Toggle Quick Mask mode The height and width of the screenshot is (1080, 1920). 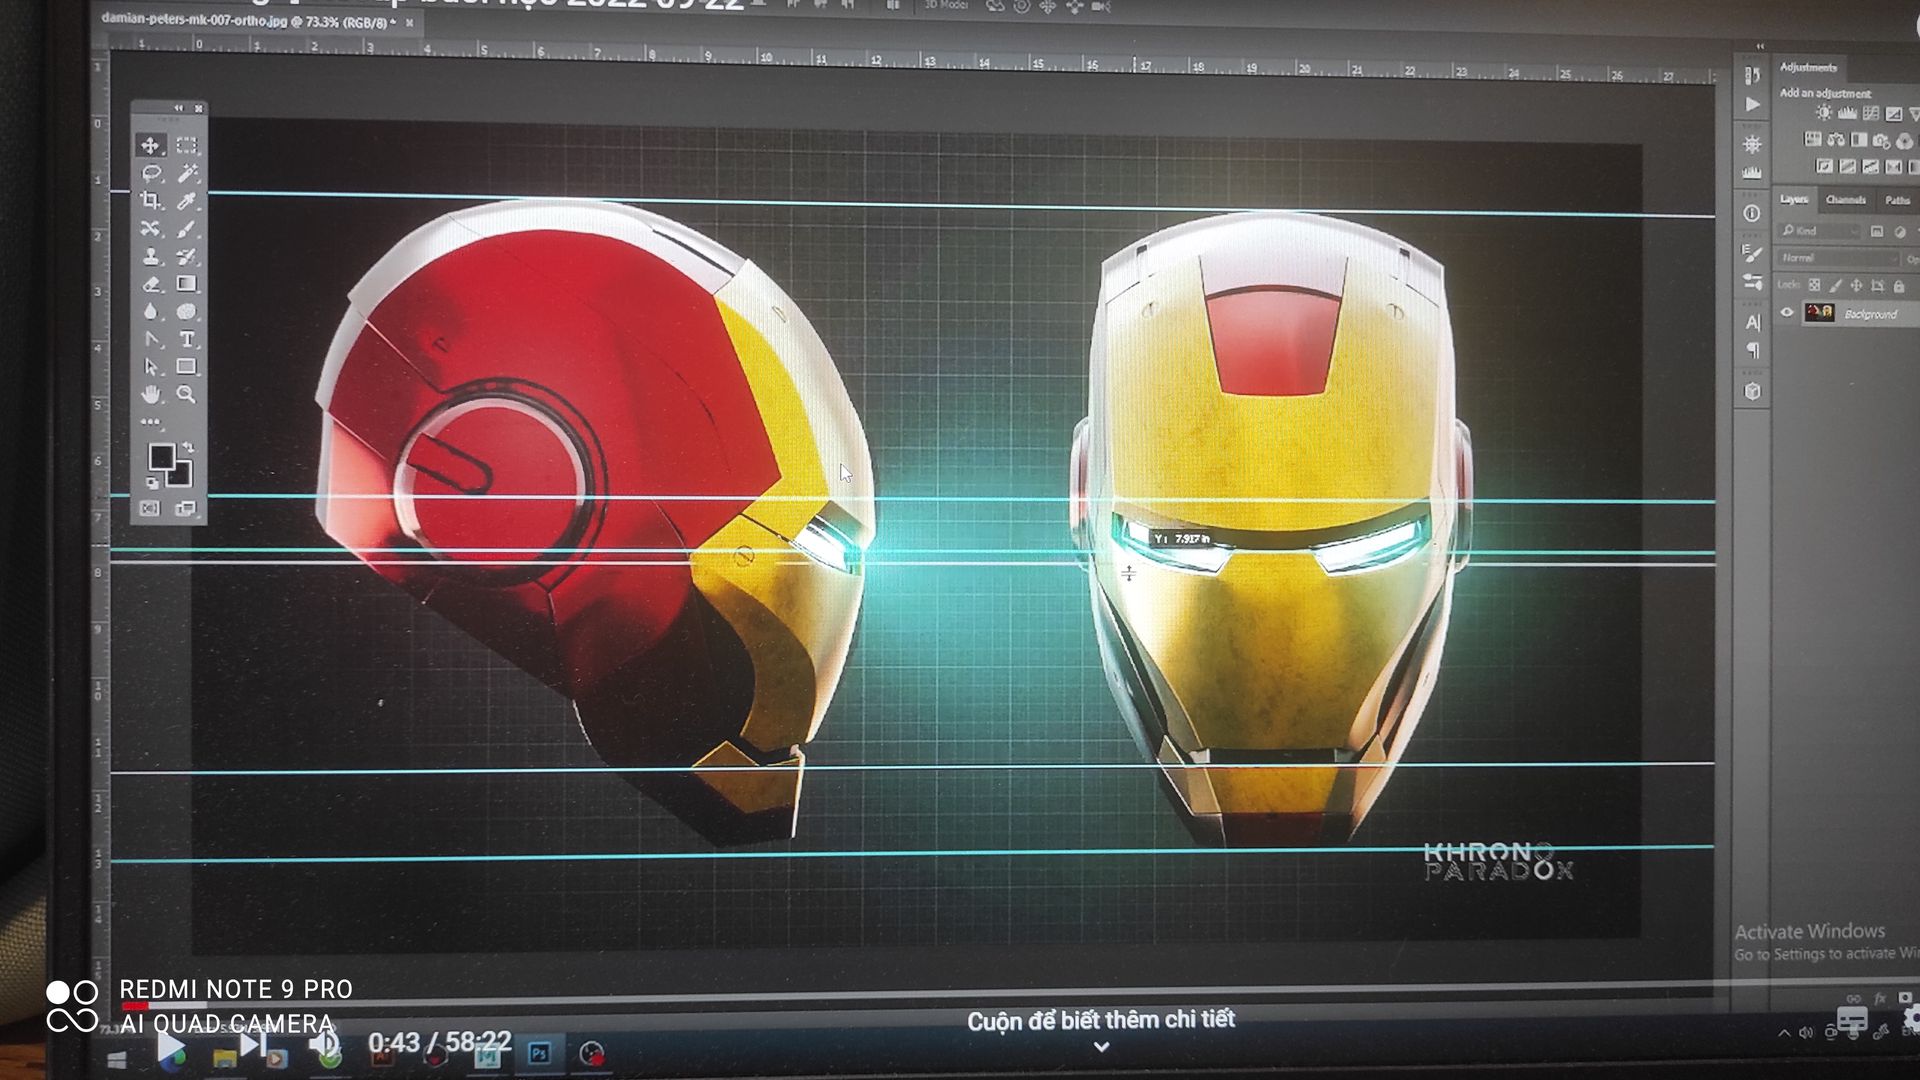click(149, 509)
